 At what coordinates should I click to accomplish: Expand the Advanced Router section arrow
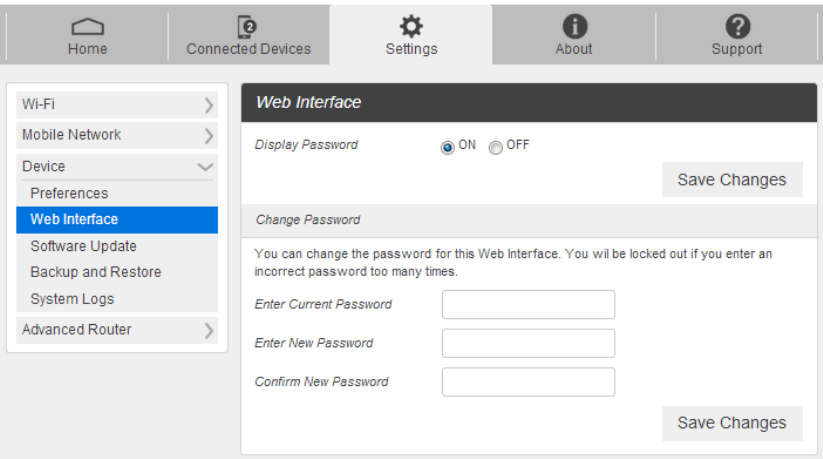click(x=208, y=330)
